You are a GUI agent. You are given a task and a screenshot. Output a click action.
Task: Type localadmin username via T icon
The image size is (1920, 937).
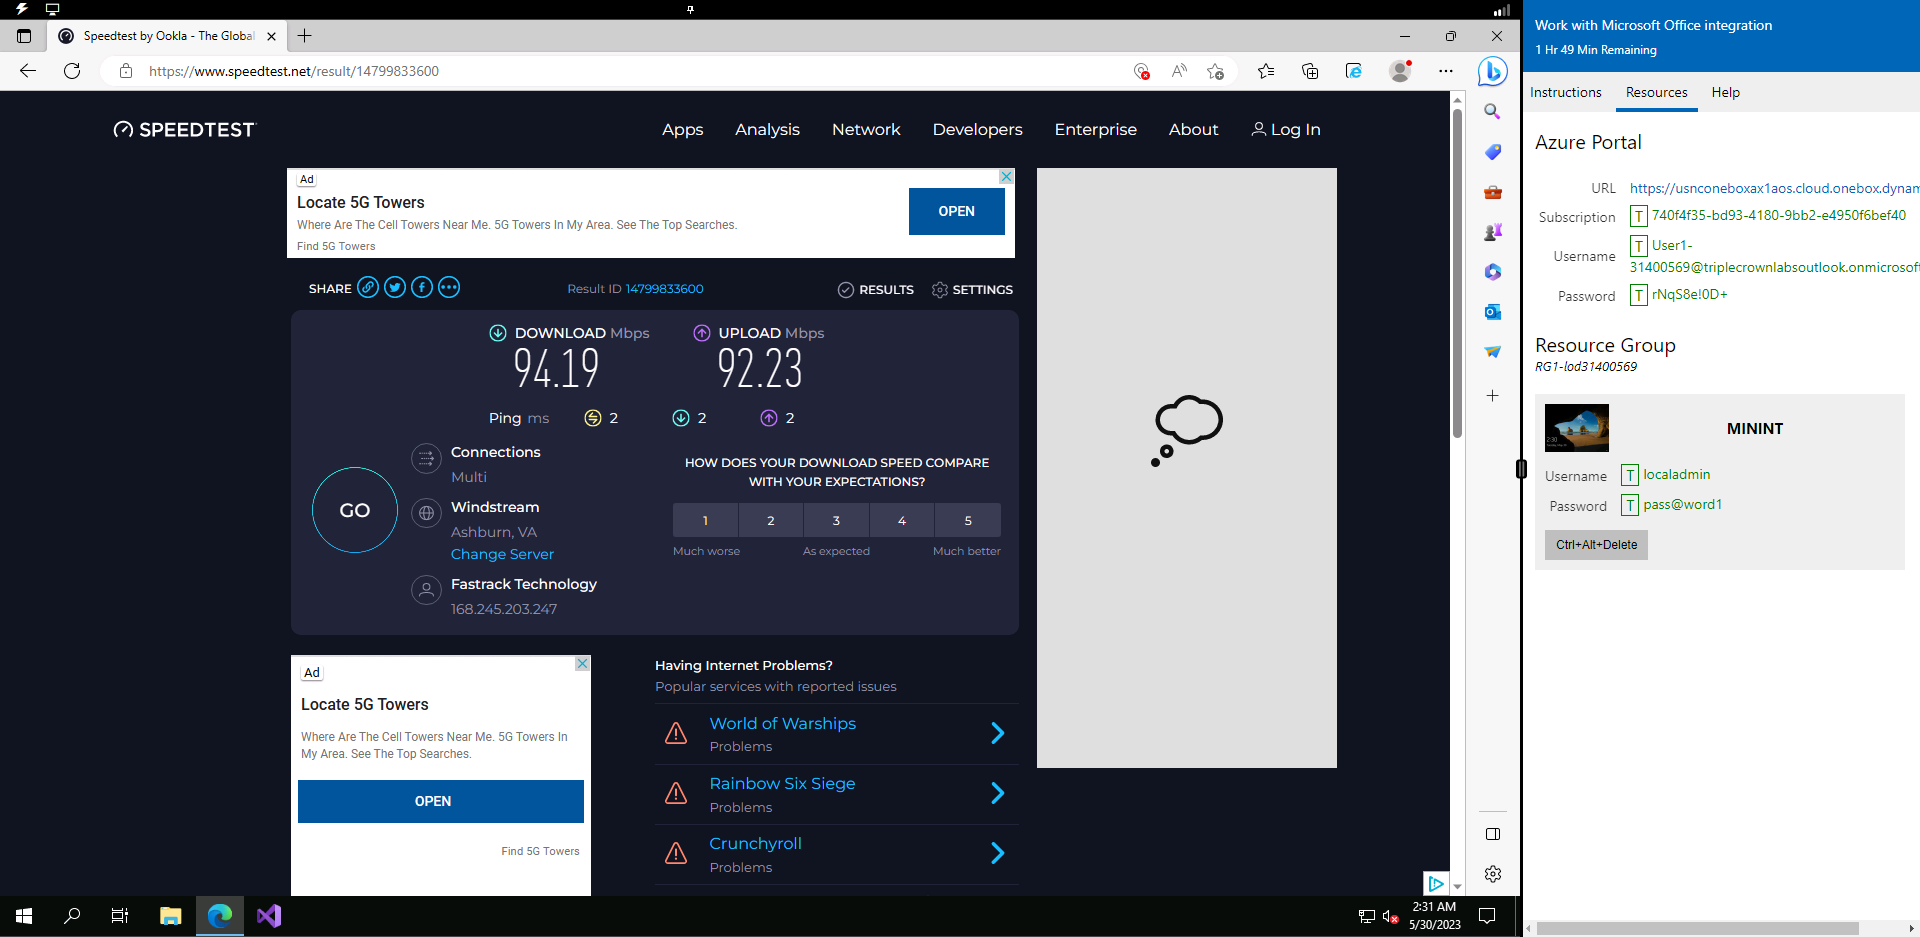point(1630,475)
